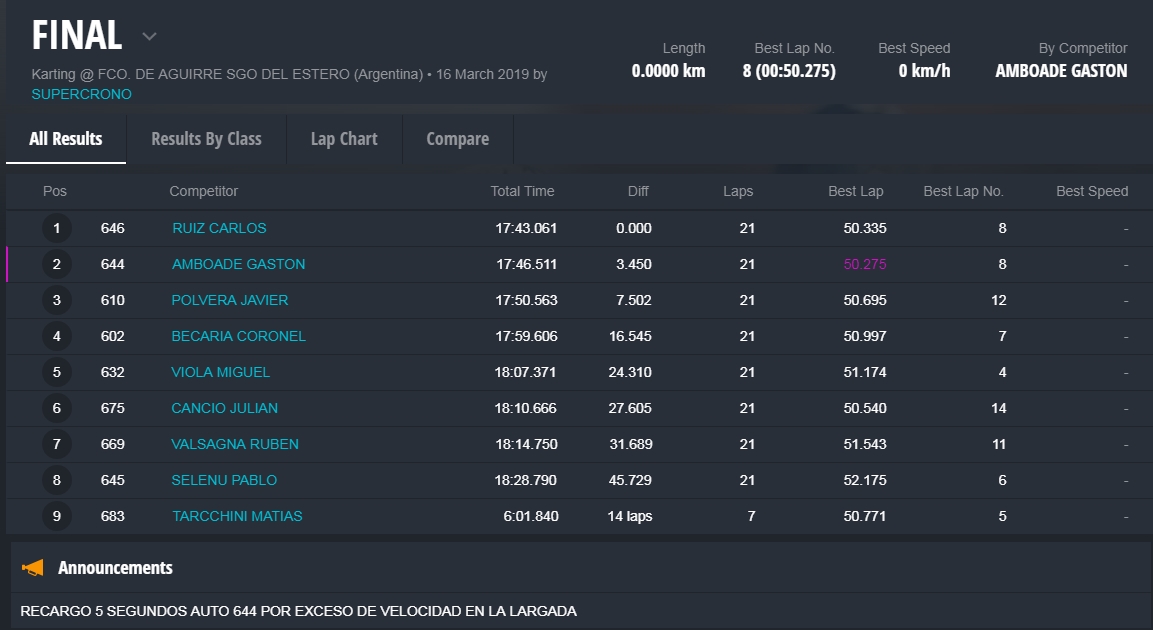Expand the FINAL session dropdown chevron

click(149, 37)
